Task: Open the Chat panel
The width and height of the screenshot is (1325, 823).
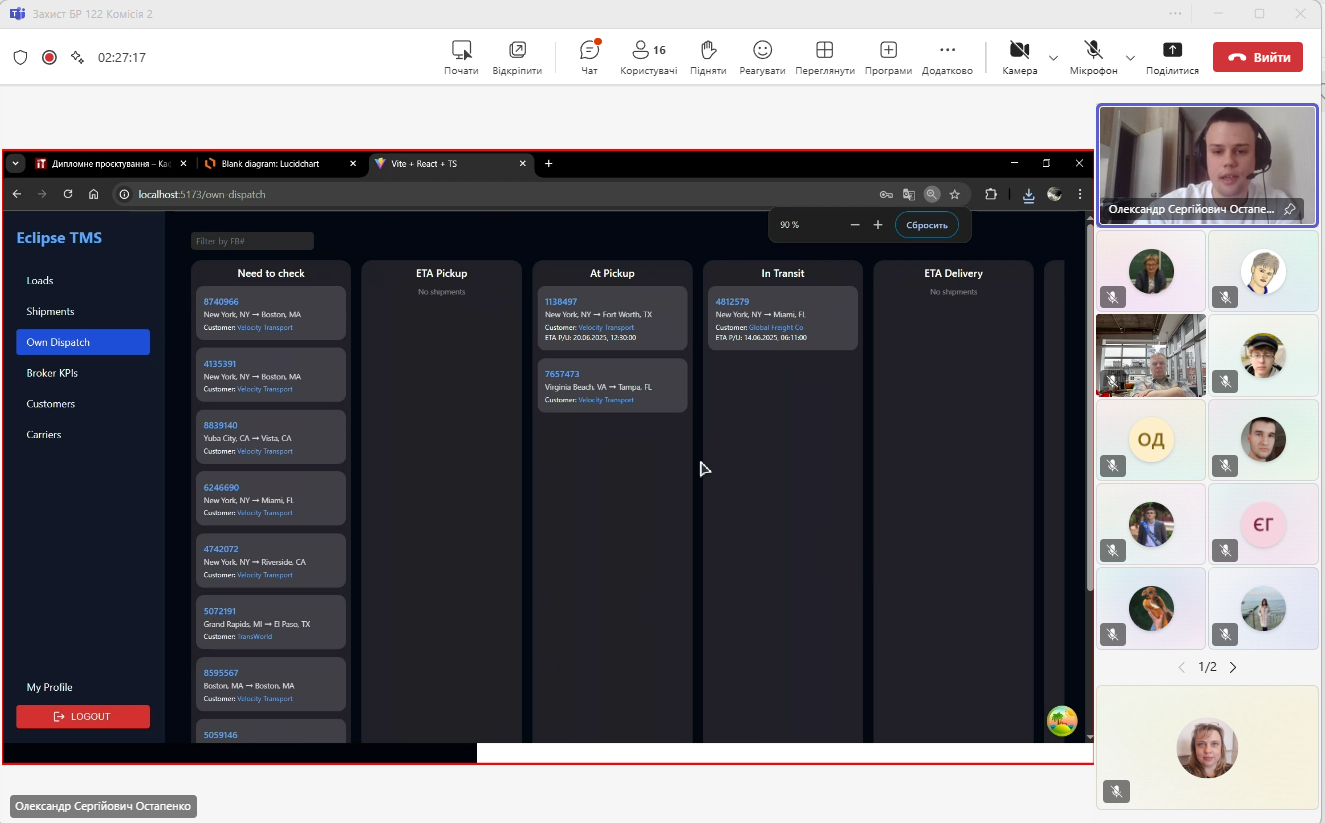Action: 589,57
